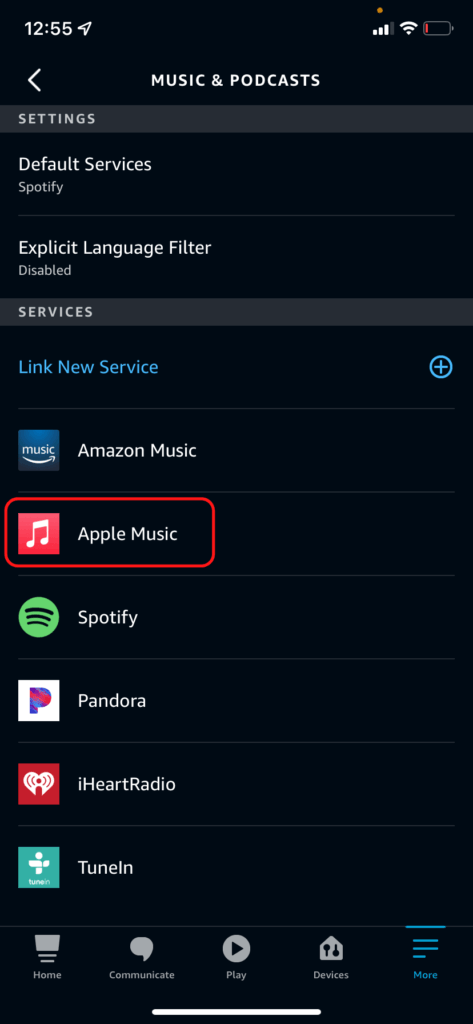Image resolution: width=473 pixels, height=1024 pixels.
Task: Tap the iHeartRadio heart logo icon
Action: coord(39,784)
